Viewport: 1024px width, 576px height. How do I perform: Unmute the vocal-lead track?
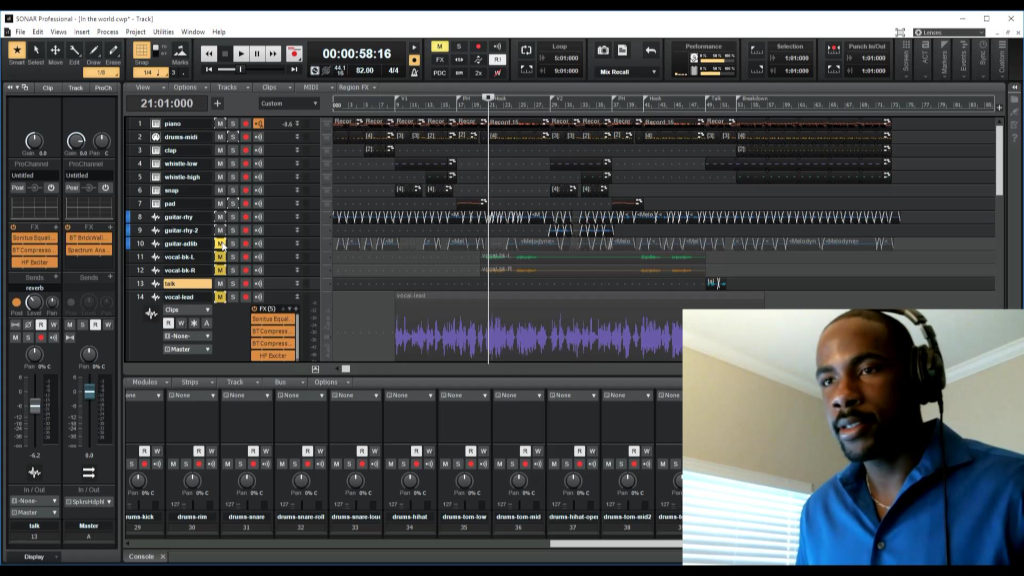click(x=220, y=297)
